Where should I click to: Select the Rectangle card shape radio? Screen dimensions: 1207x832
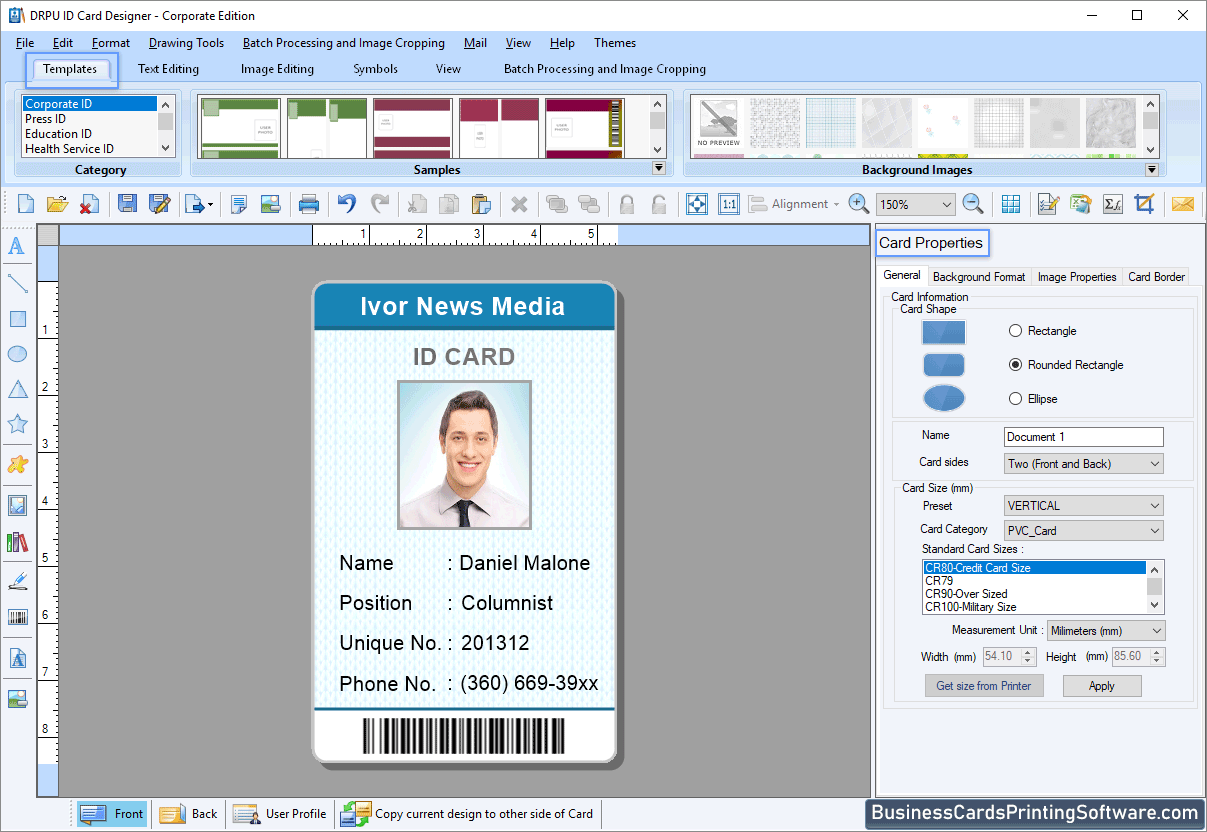pyautogui.click(x=1016, y=331)
